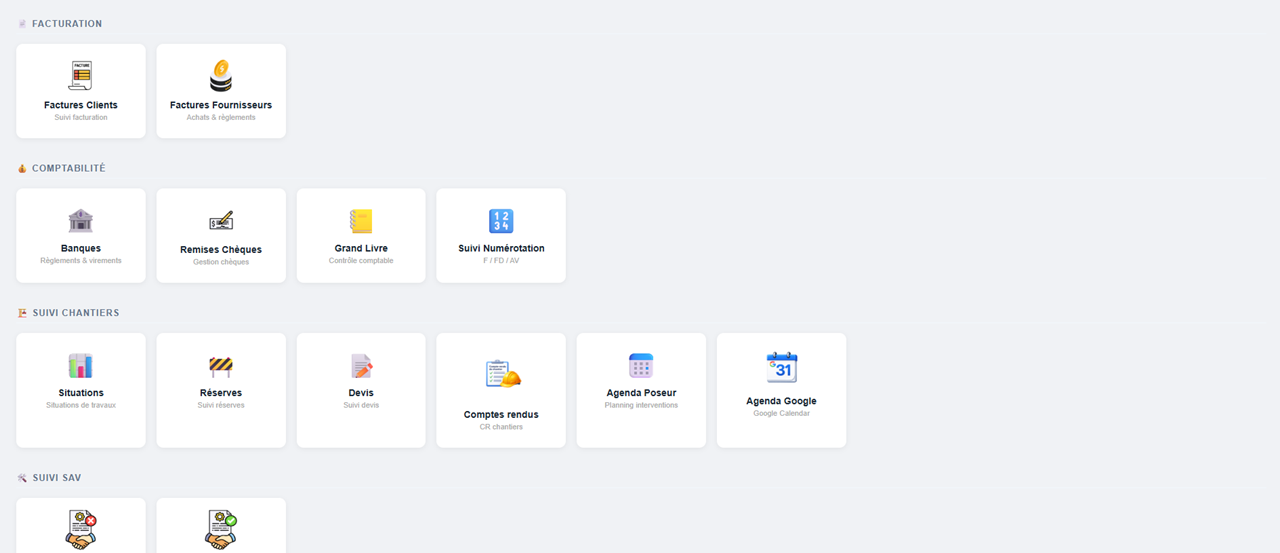The image size is (1280, 553).
Task: Click the SAV handshake icon with red cross
Action: [81, 531]
